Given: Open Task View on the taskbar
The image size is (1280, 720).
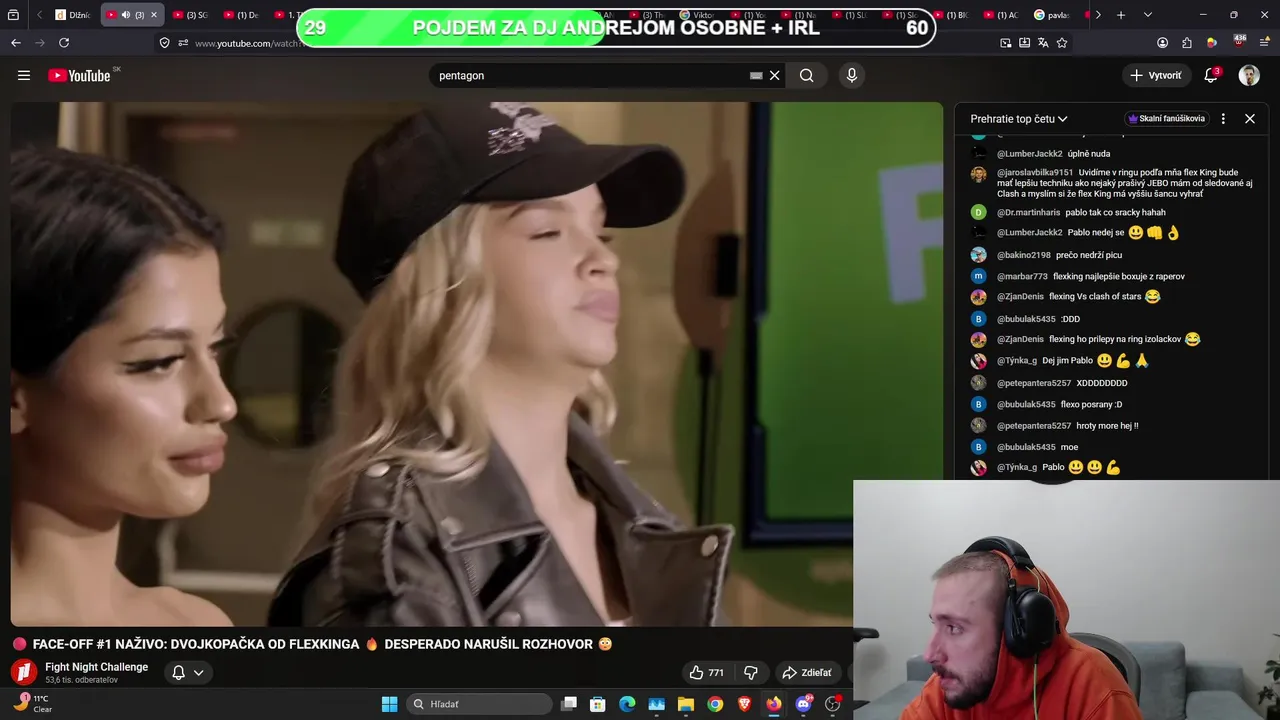Looking at the screenshot, I should coord(569,704).
